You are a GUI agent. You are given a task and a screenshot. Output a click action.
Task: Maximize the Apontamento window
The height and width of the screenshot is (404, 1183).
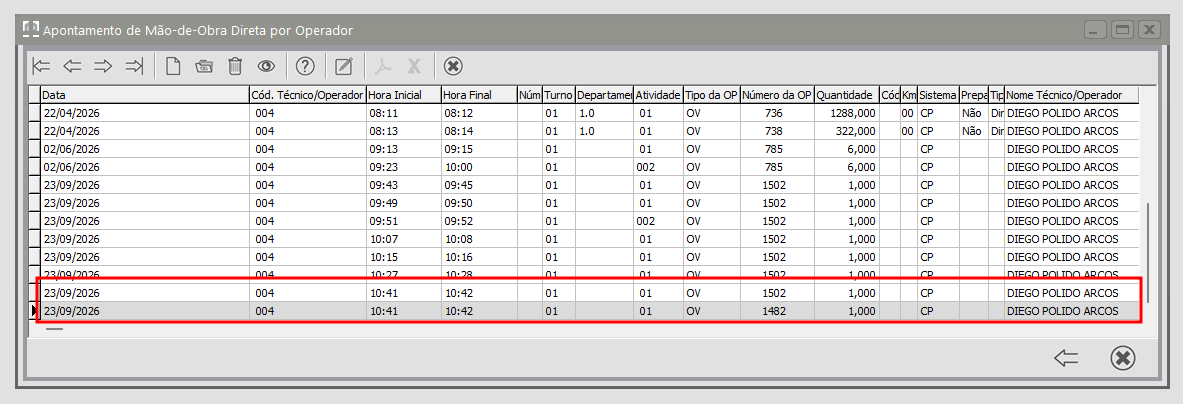[1122, 30]
